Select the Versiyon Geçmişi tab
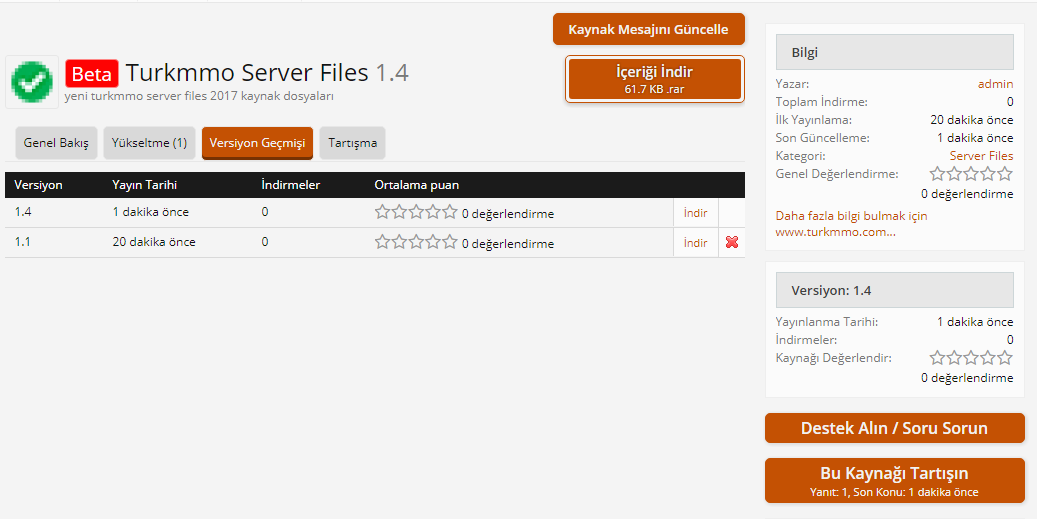The image size is (1037, 519). [257, 143]
